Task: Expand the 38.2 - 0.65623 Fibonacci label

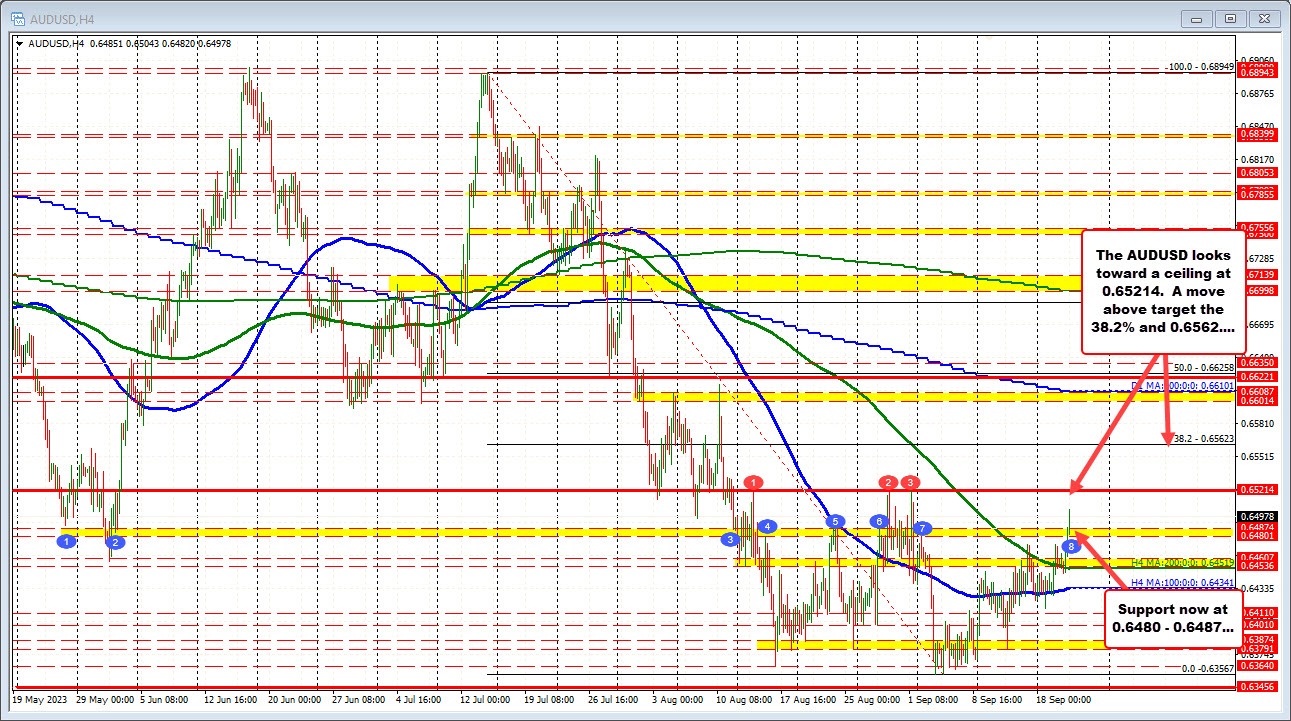Action: tap(1204, 440)
